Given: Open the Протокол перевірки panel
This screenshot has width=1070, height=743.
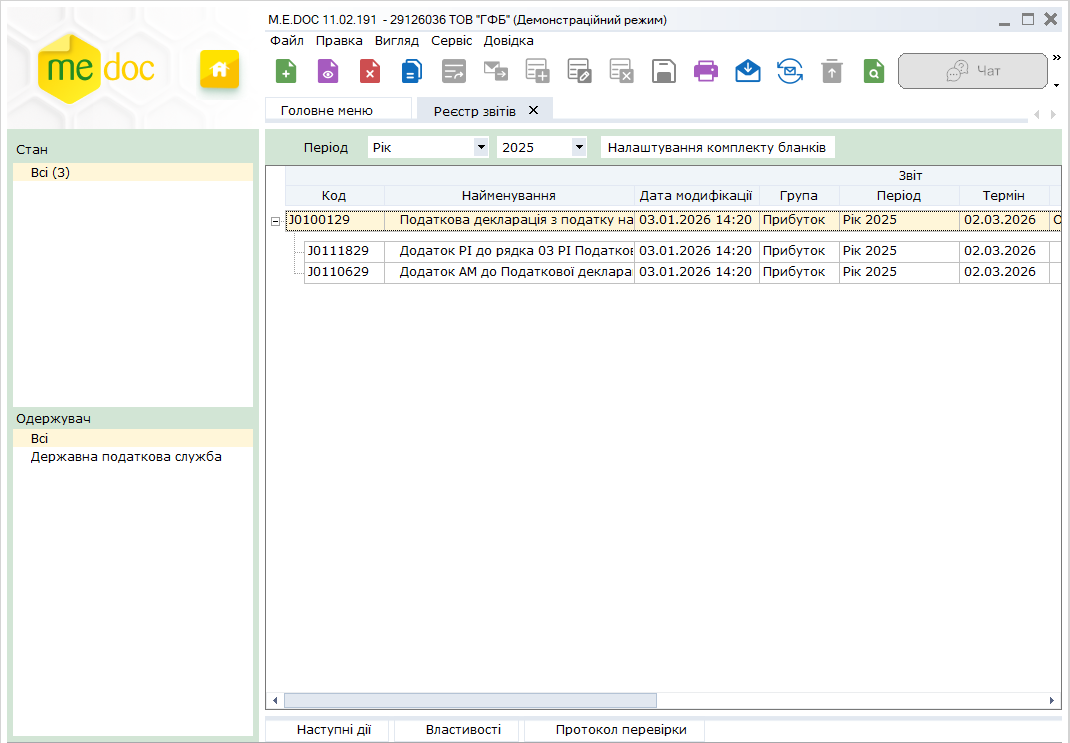Looking at the screenshot, I should pyautogui.click(x=621, y=730).
